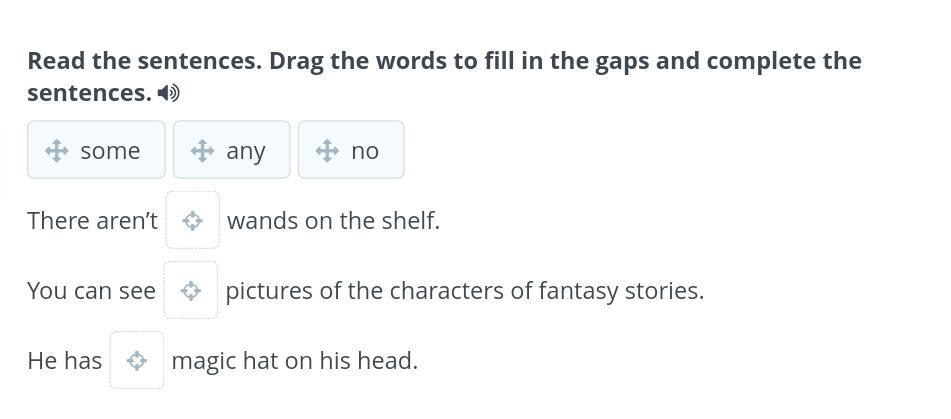The height and width of the screenshot is (419, 951).
Task: Pick the "some" word label
Action: tap(110, 150)
